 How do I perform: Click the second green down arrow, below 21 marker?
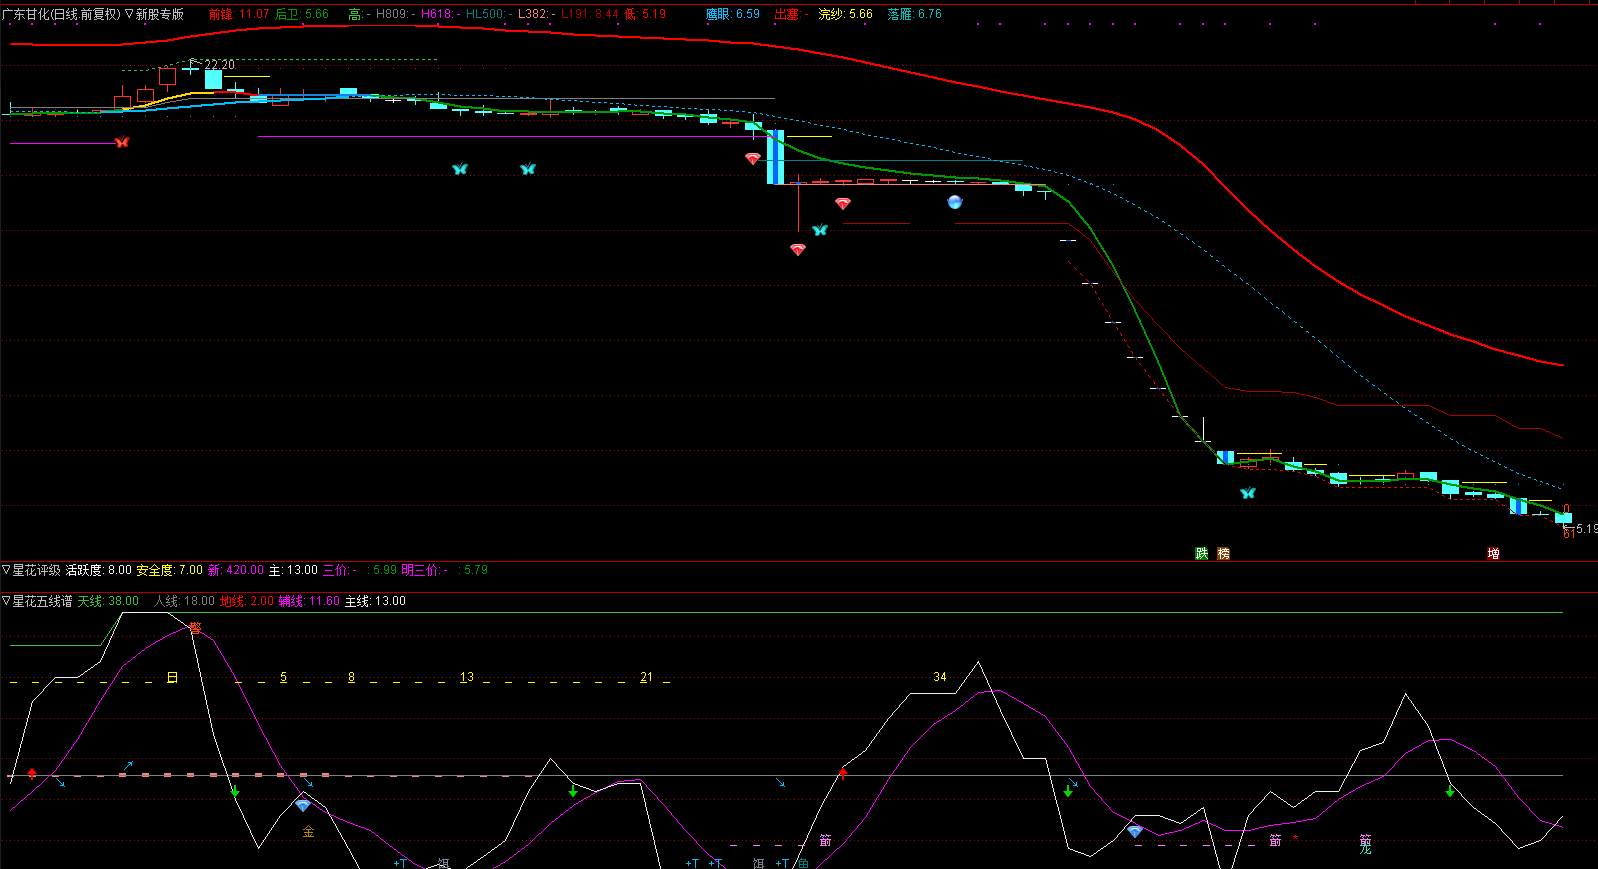tap(573, 791)
